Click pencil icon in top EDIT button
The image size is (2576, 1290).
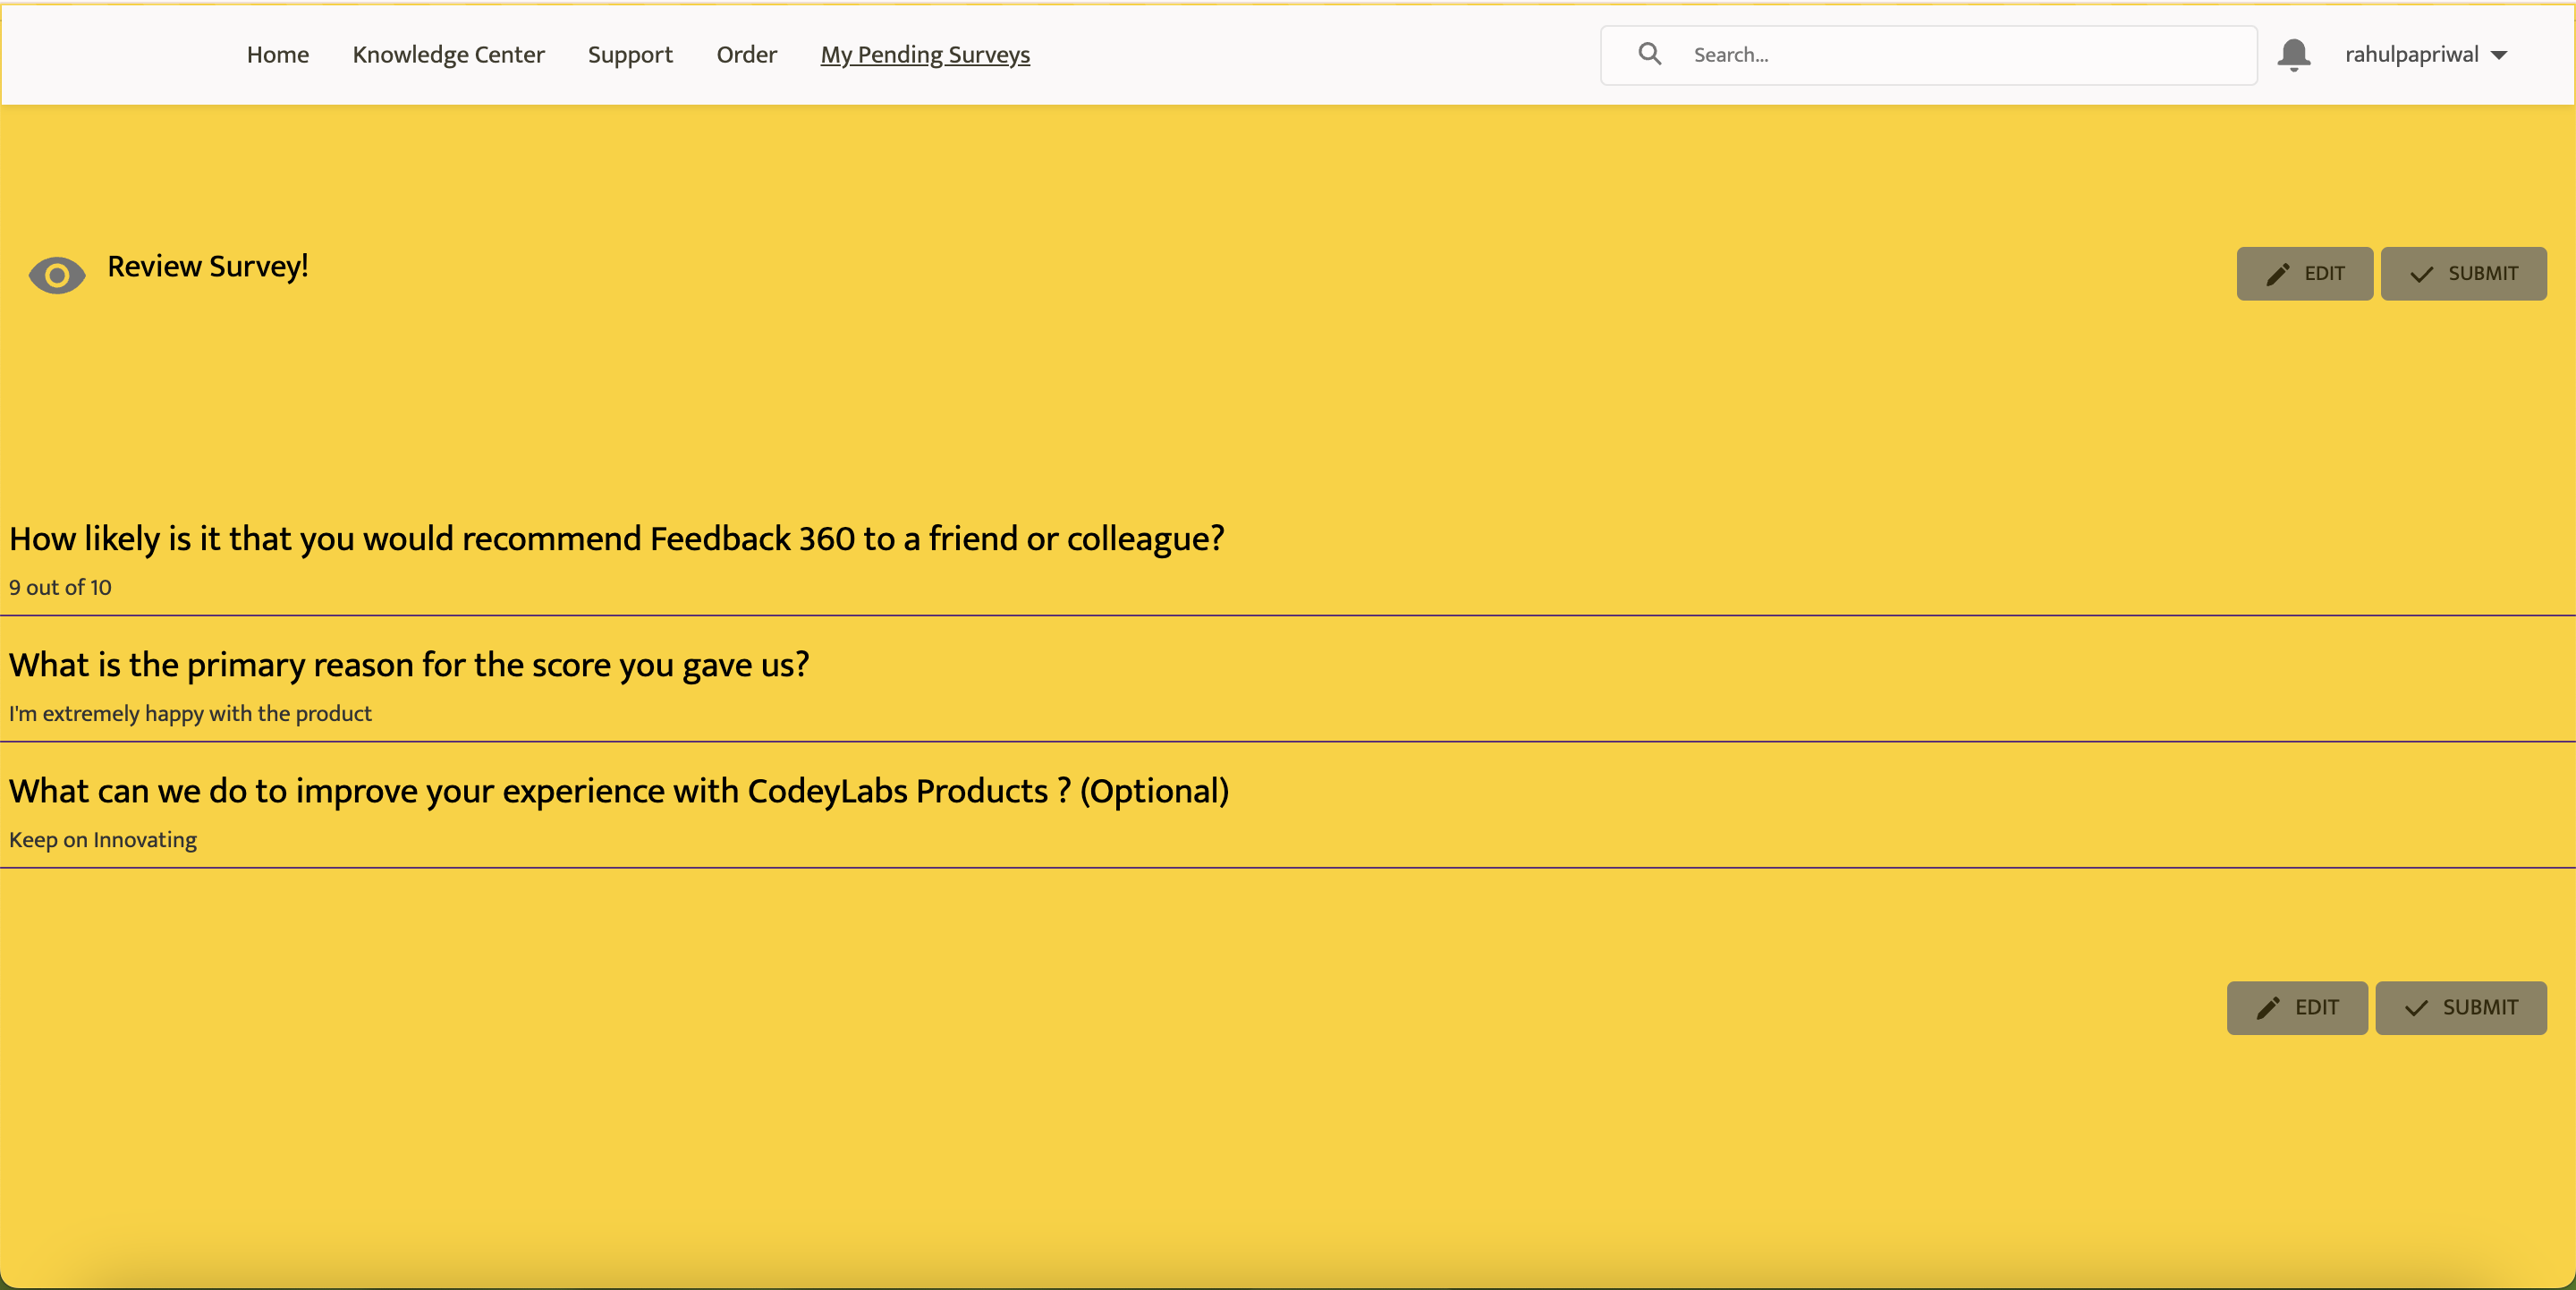pyautogui.click(x=2278, y=274)
